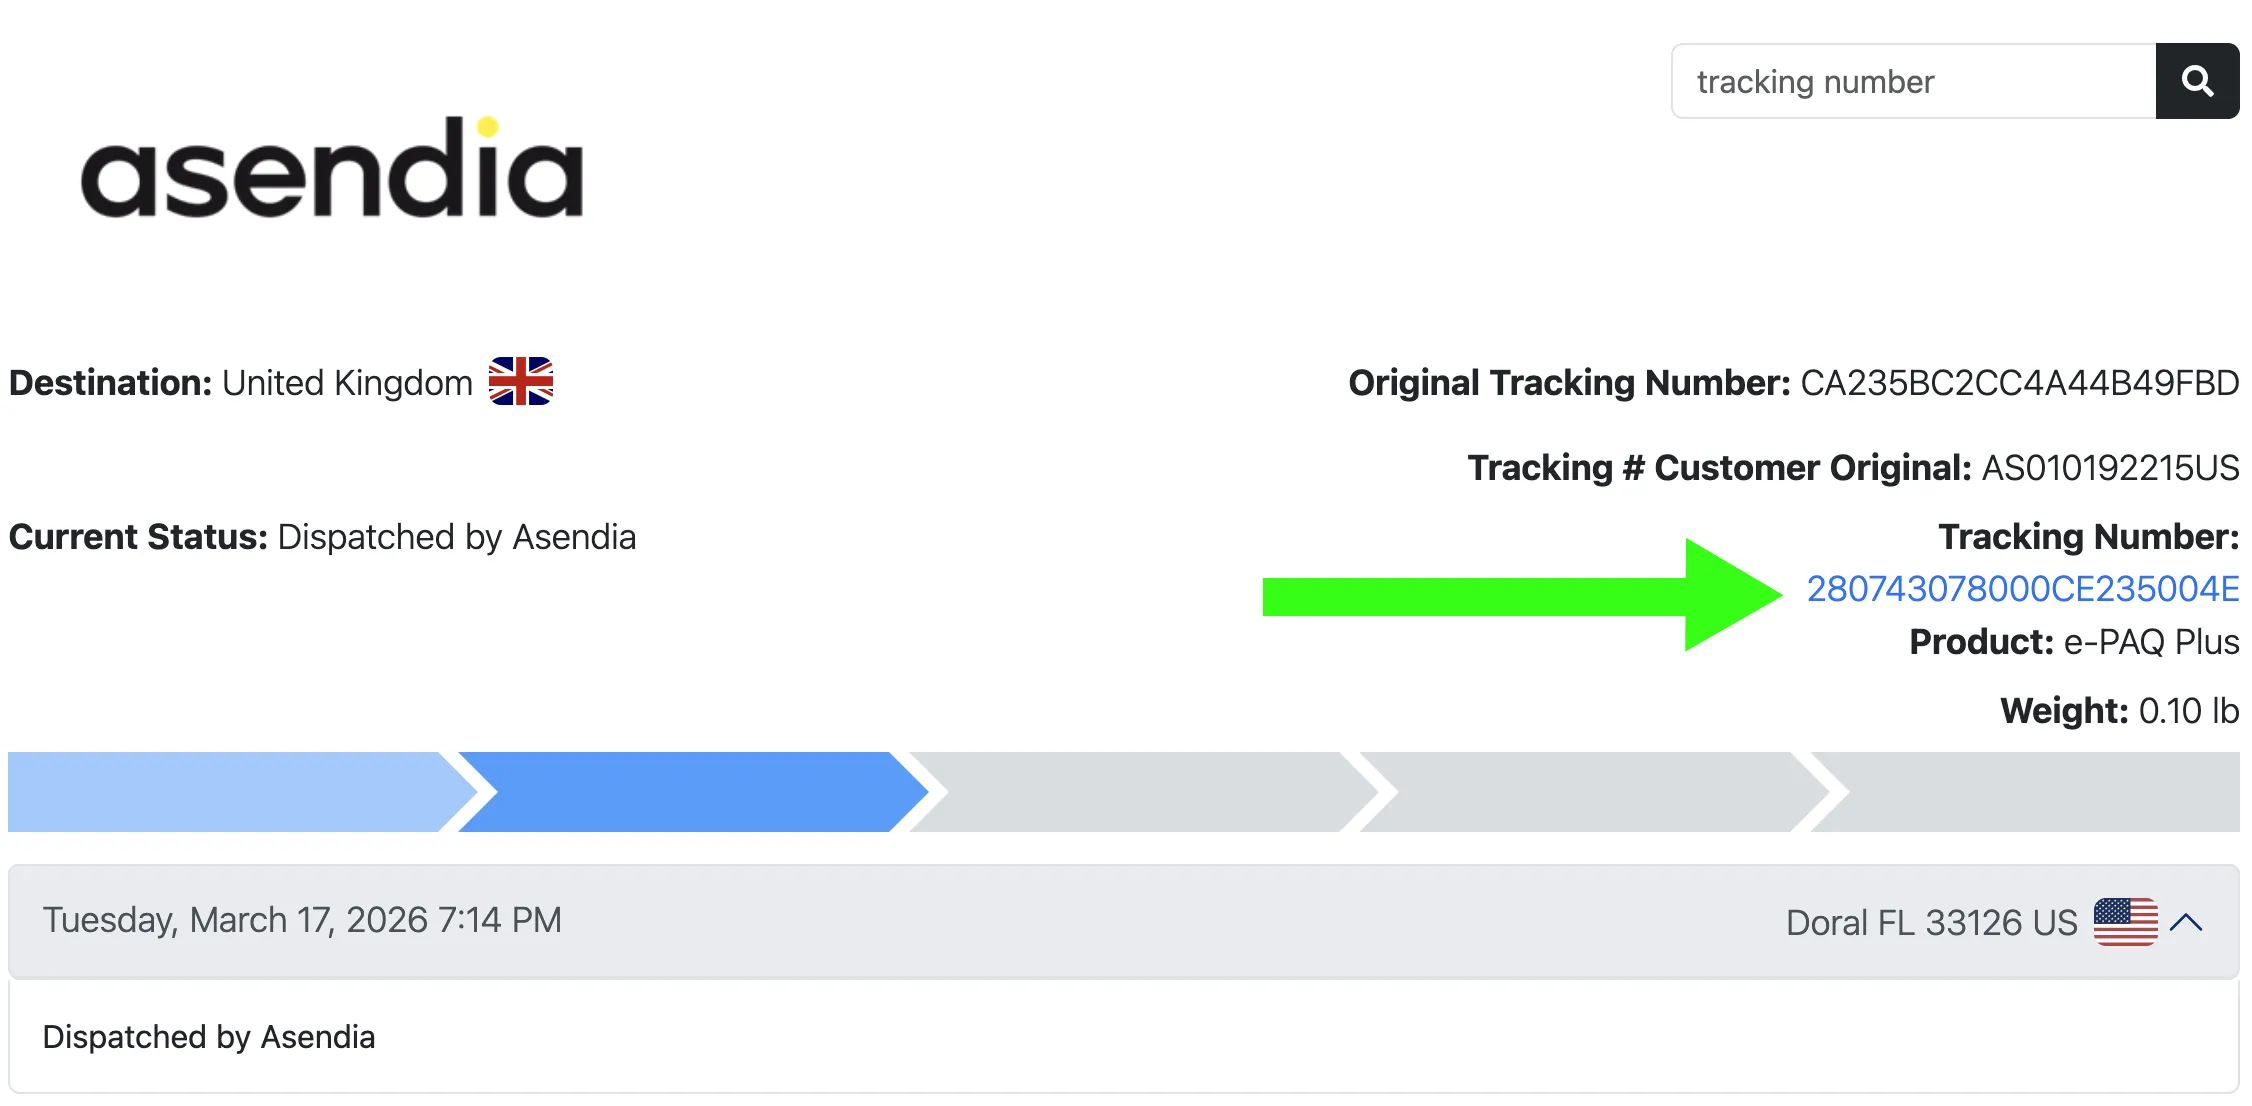Click the Tuesday, March 17, 2026 event header
The width and height of the screenshot is (2252, 1106).
pyautogui.click(x=302, y=920)
